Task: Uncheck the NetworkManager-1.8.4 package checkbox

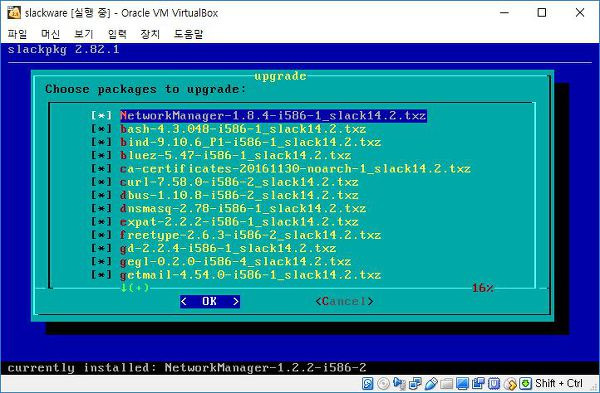Action: pyautogui.click(x=101, y=116)
